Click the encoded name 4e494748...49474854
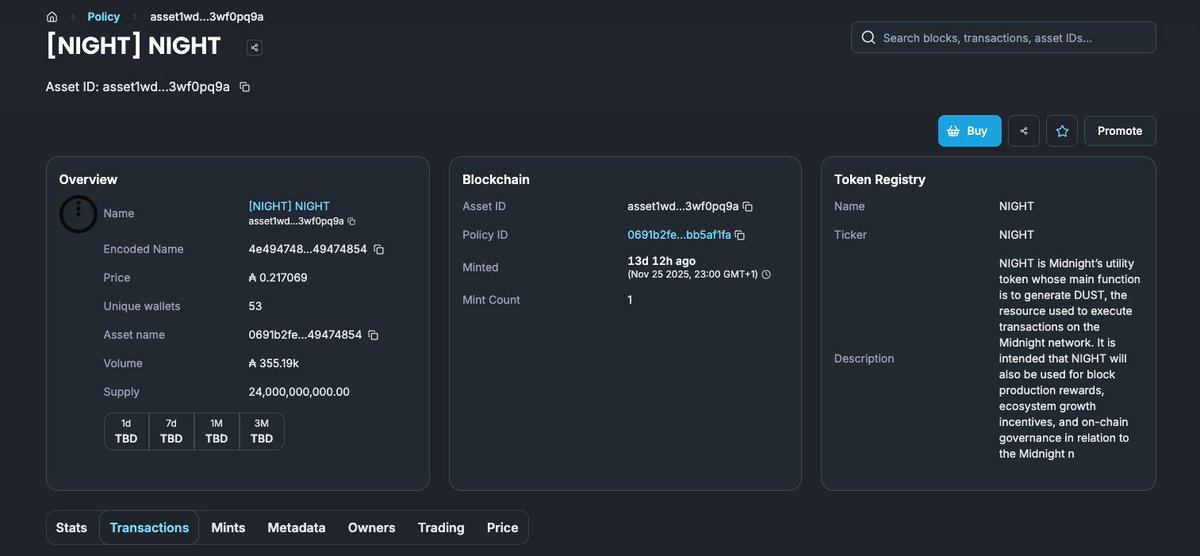 [x=308, y=249]
